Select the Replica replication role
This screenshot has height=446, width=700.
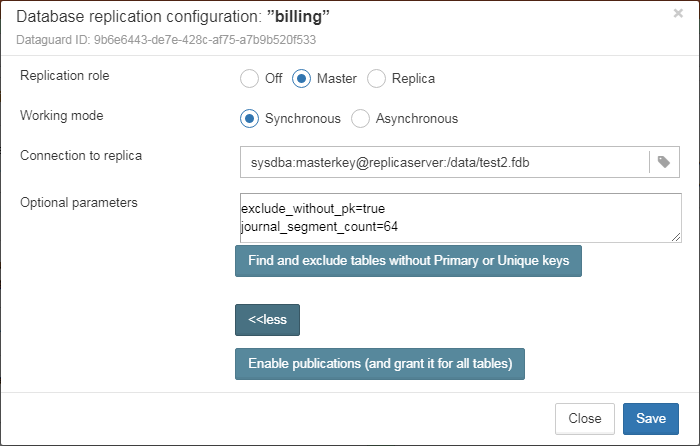click(x=376, y=79)
